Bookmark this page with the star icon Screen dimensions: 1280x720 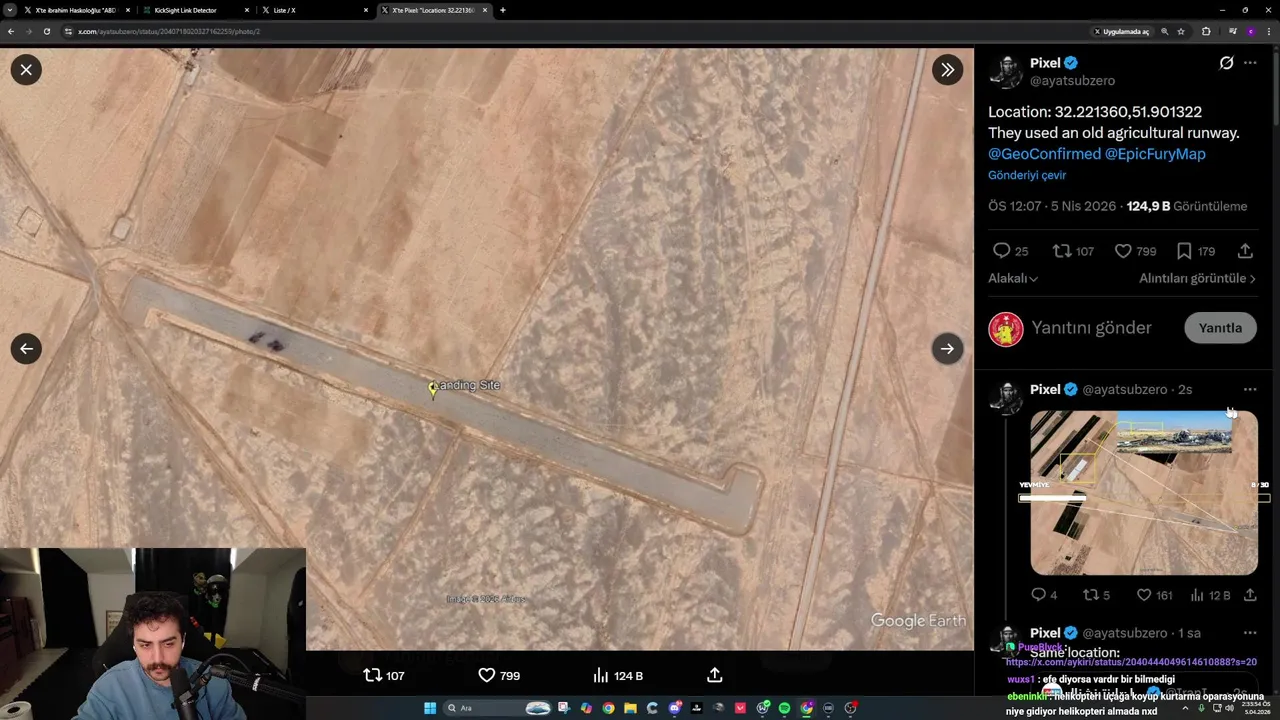pos(1181,31)
